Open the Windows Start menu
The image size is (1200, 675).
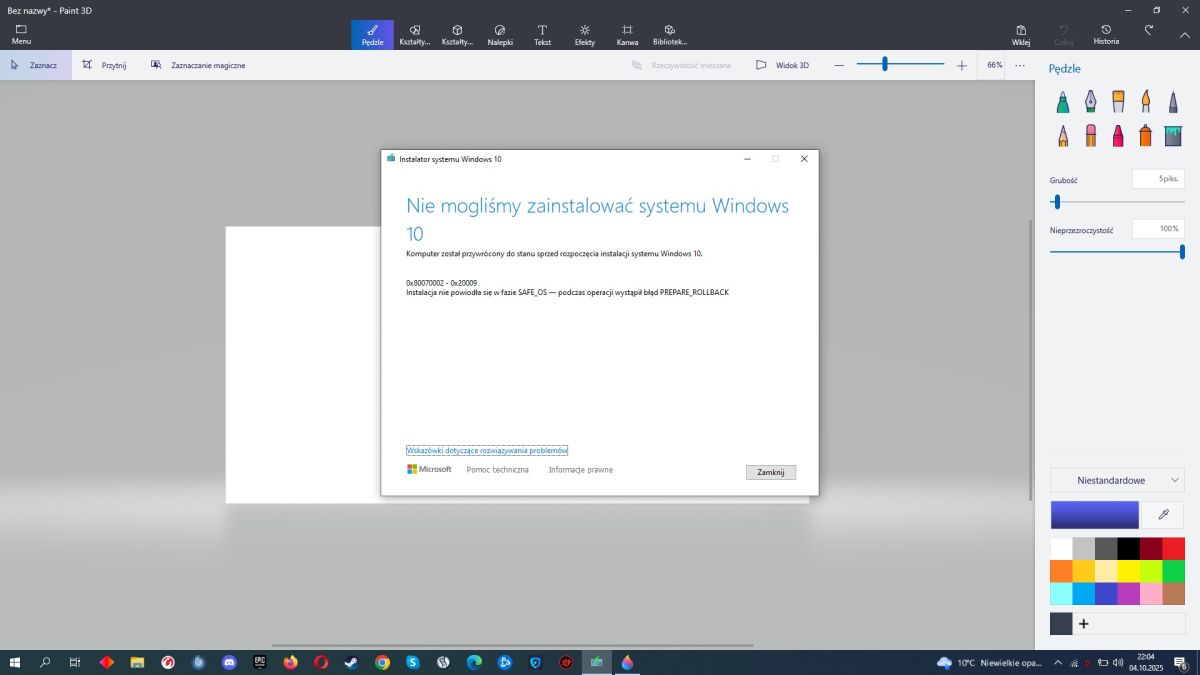point(15,662)
